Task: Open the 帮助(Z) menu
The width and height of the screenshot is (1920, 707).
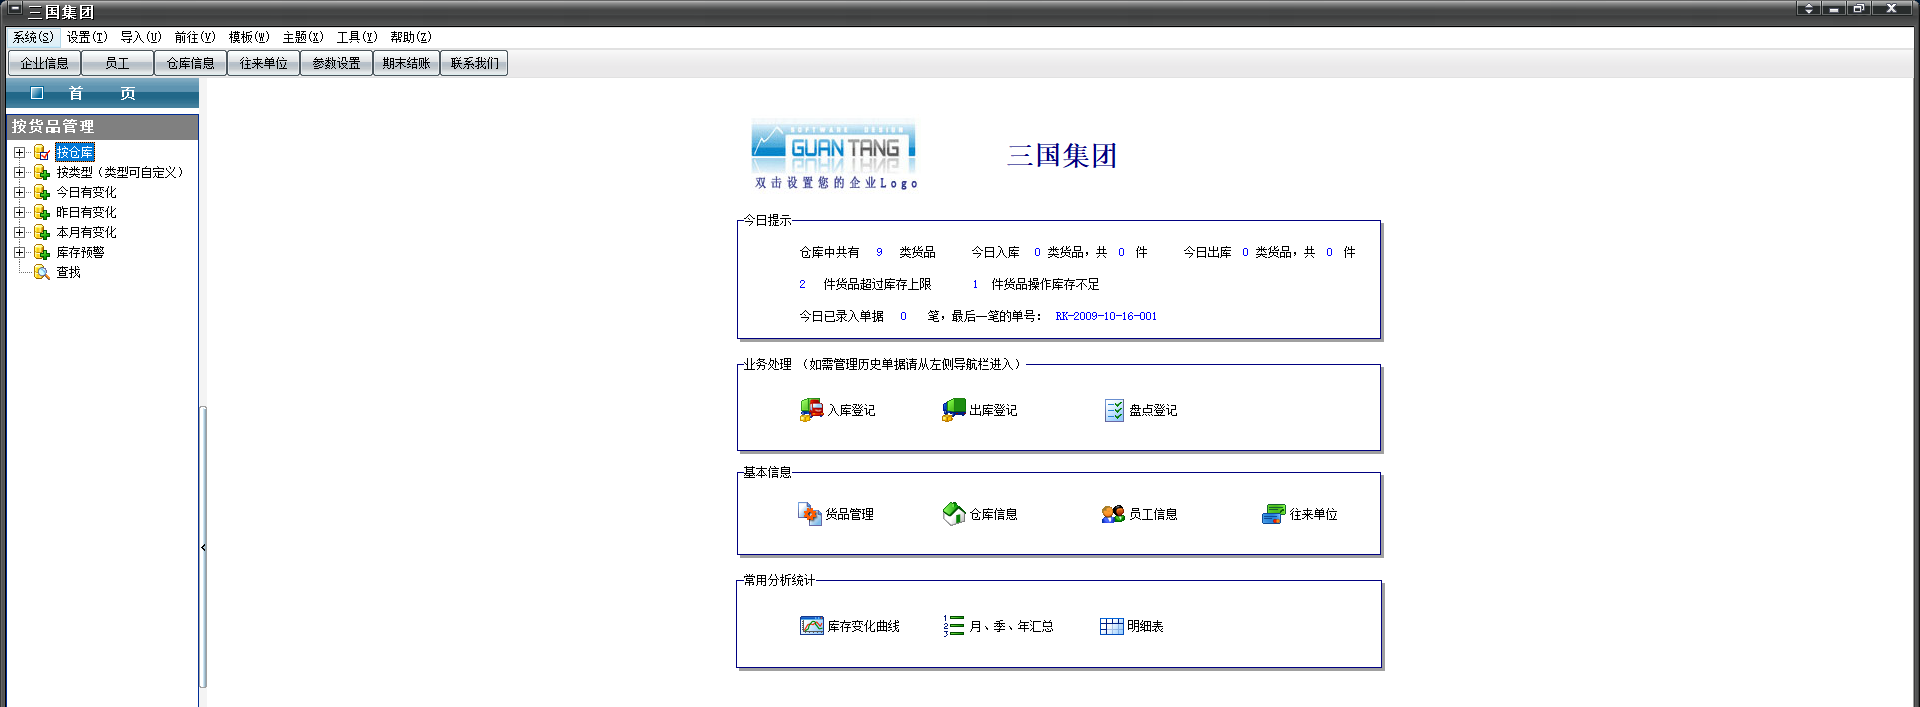Action: coord(411,37)
